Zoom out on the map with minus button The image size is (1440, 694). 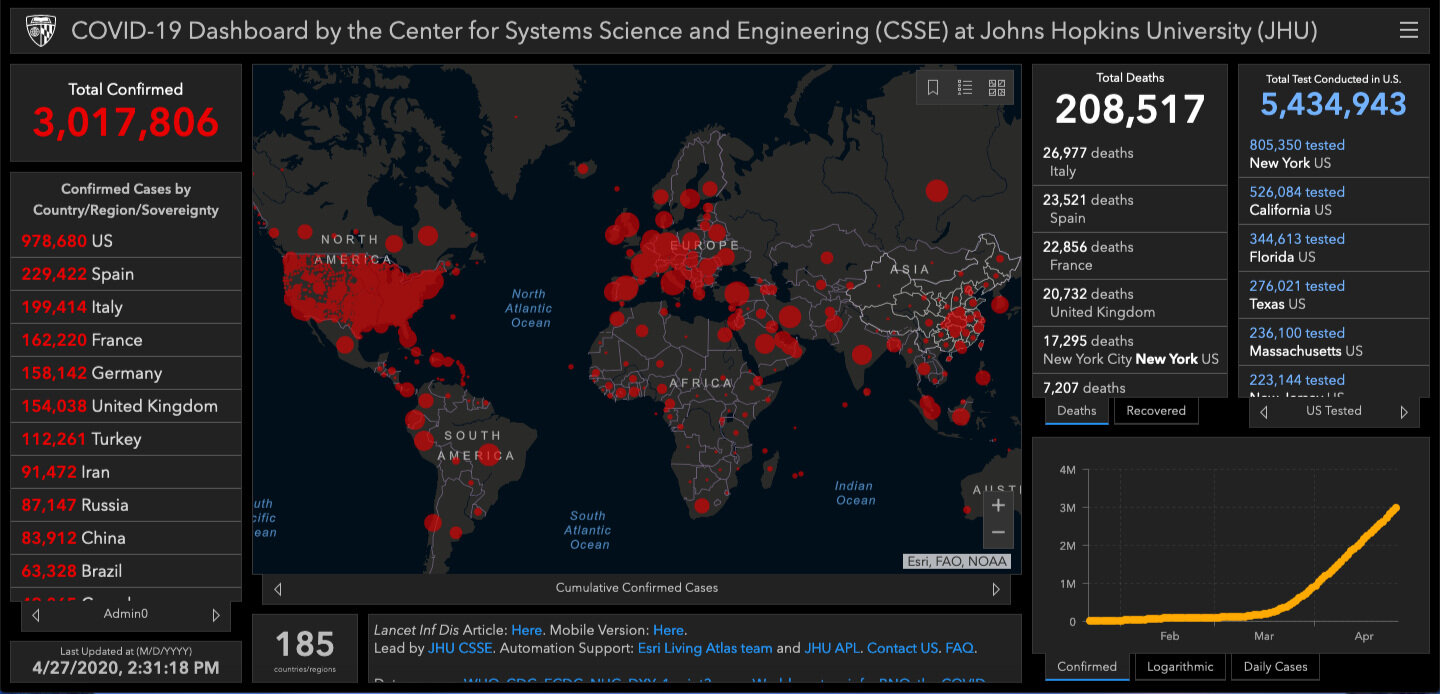tap(998, 533)
